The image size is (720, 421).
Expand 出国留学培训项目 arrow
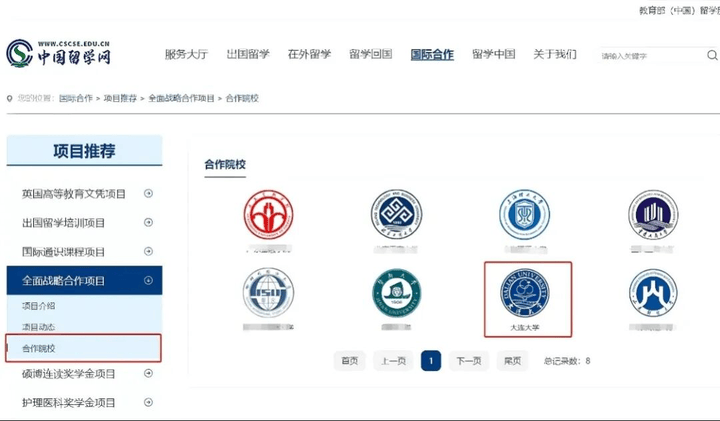148,222
